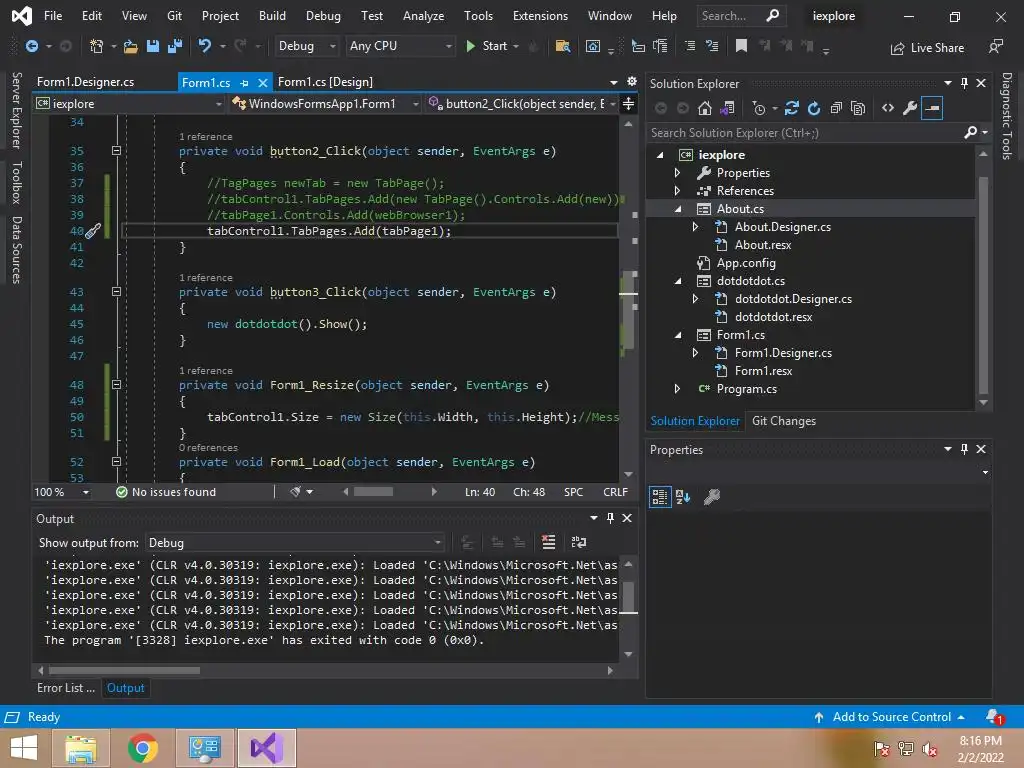The image size is (1024, 768).
Task: Open the Build menu
Action: point(272,16)
